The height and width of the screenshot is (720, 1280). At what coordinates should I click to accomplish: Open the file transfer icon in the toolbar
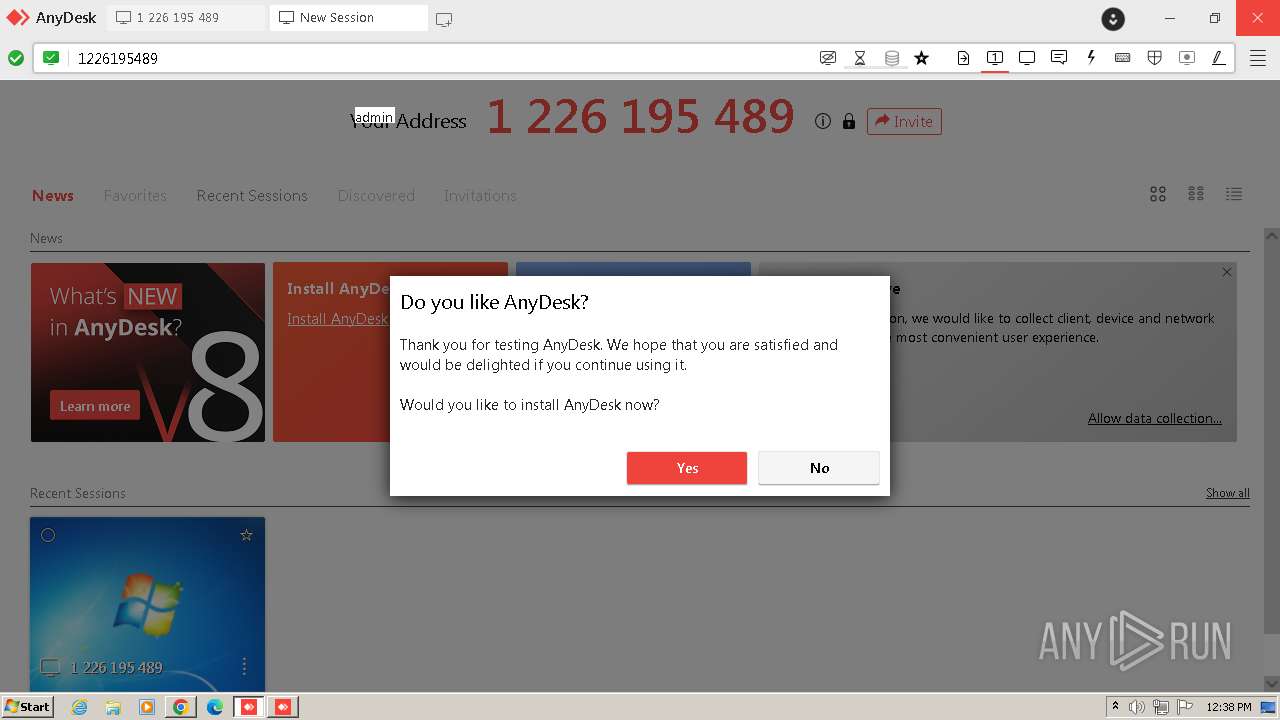click(963, 58)
